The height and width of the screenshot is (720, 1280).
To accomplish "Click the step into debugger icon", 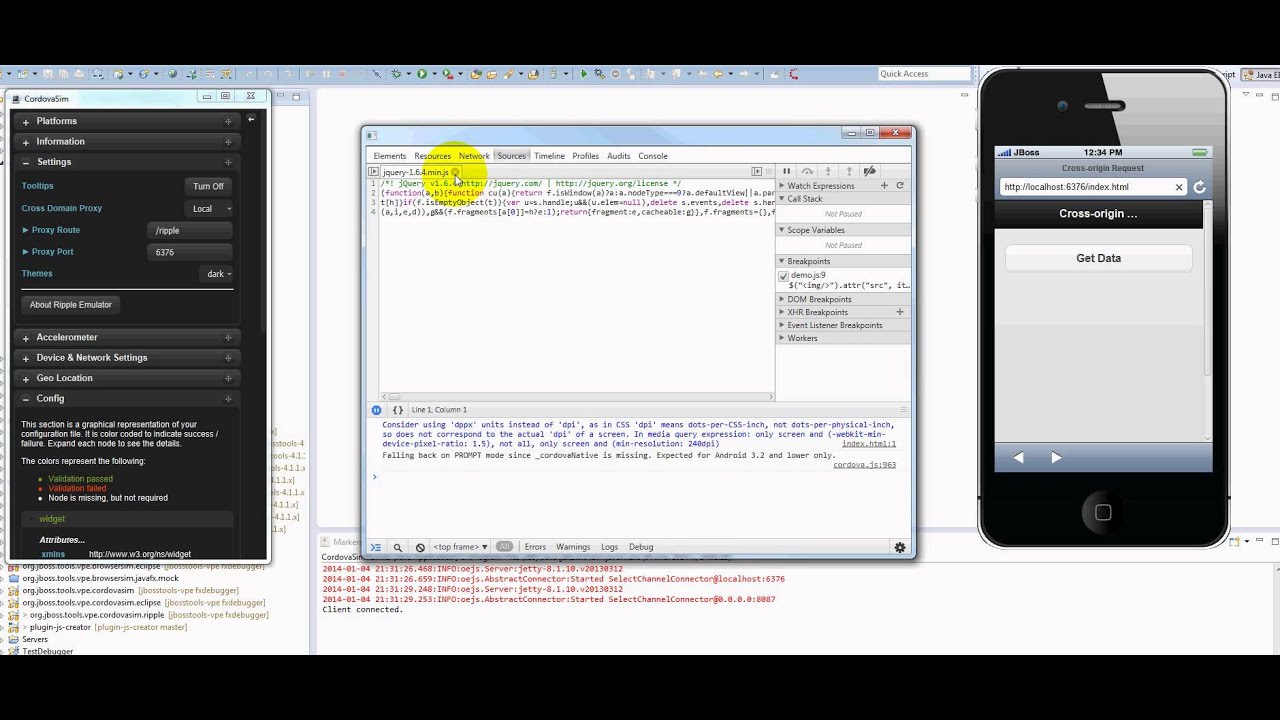I will pyautogui.click(x=828, y=172).
